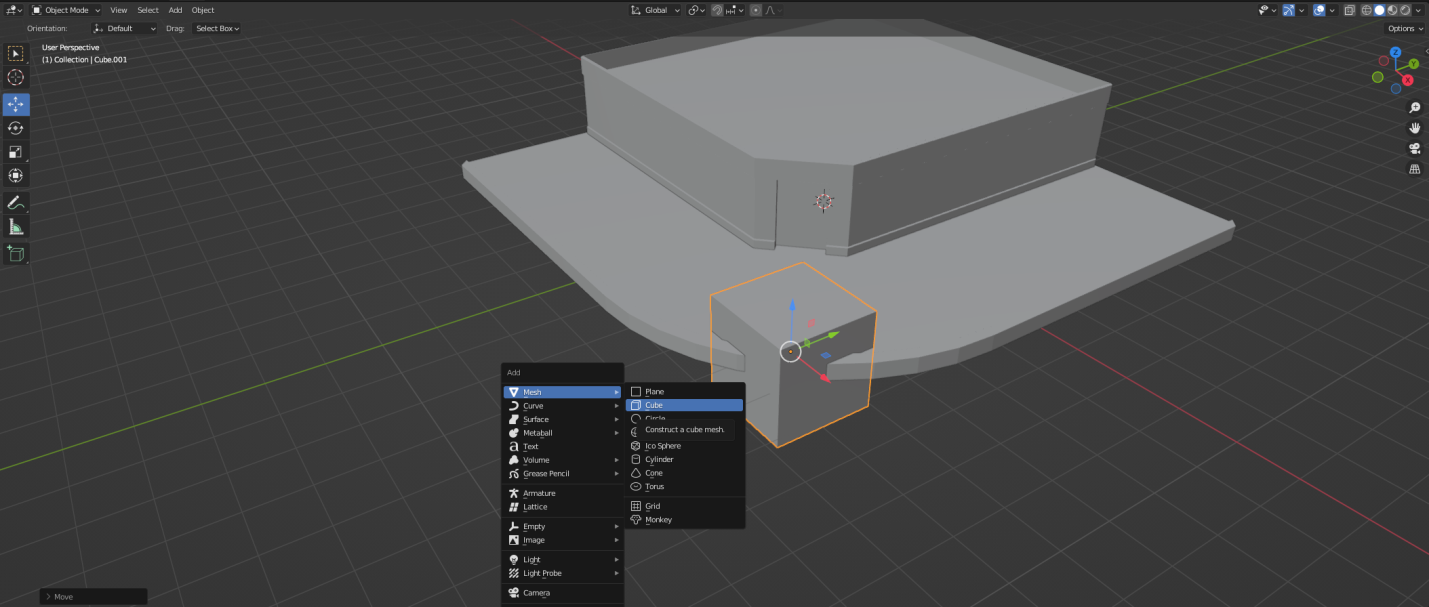Viewport: 1429px width, 607px height.
Task: Add a Cube mesh
Action: click(x=685, y=405)
